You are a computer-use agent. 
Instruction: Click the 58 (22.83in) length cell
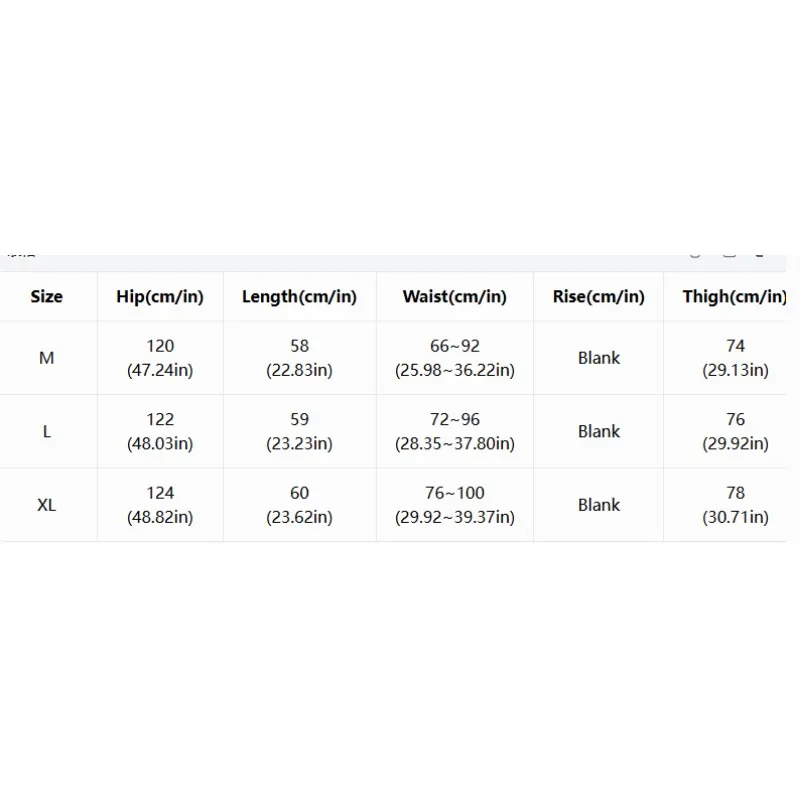pos(299,358)
